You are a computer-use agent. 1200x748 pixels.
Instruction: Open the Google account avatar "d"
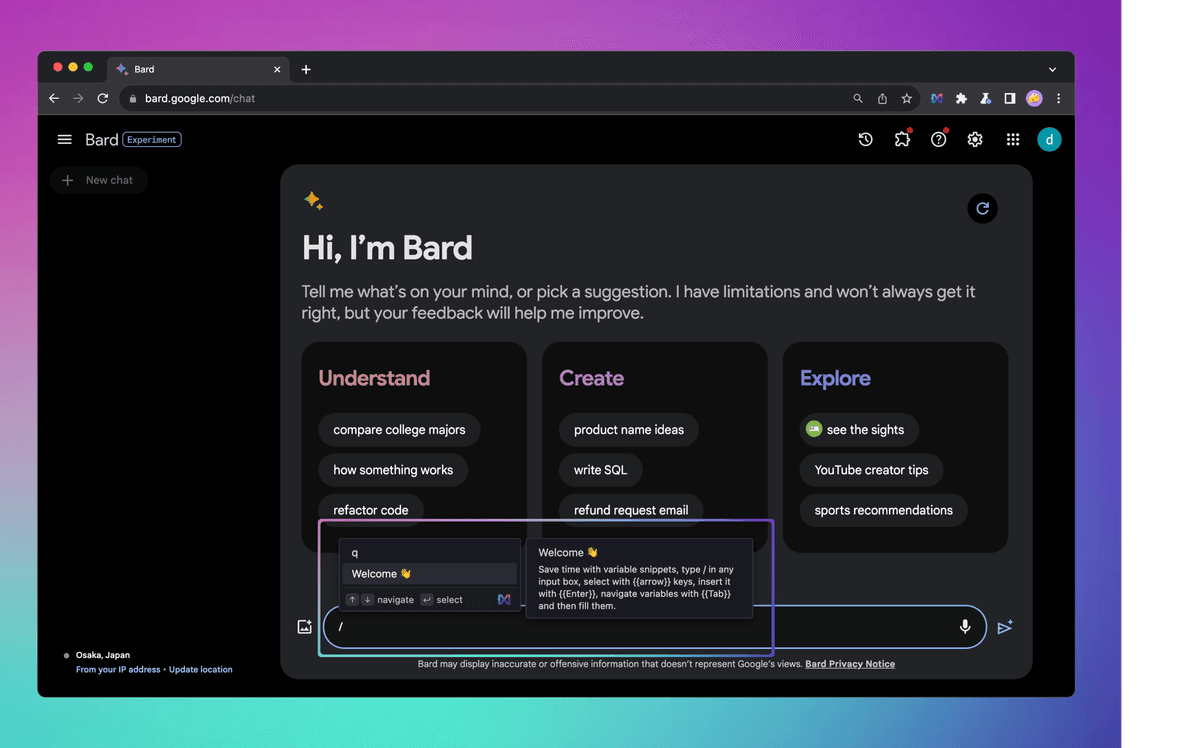tap(1049, 140)
